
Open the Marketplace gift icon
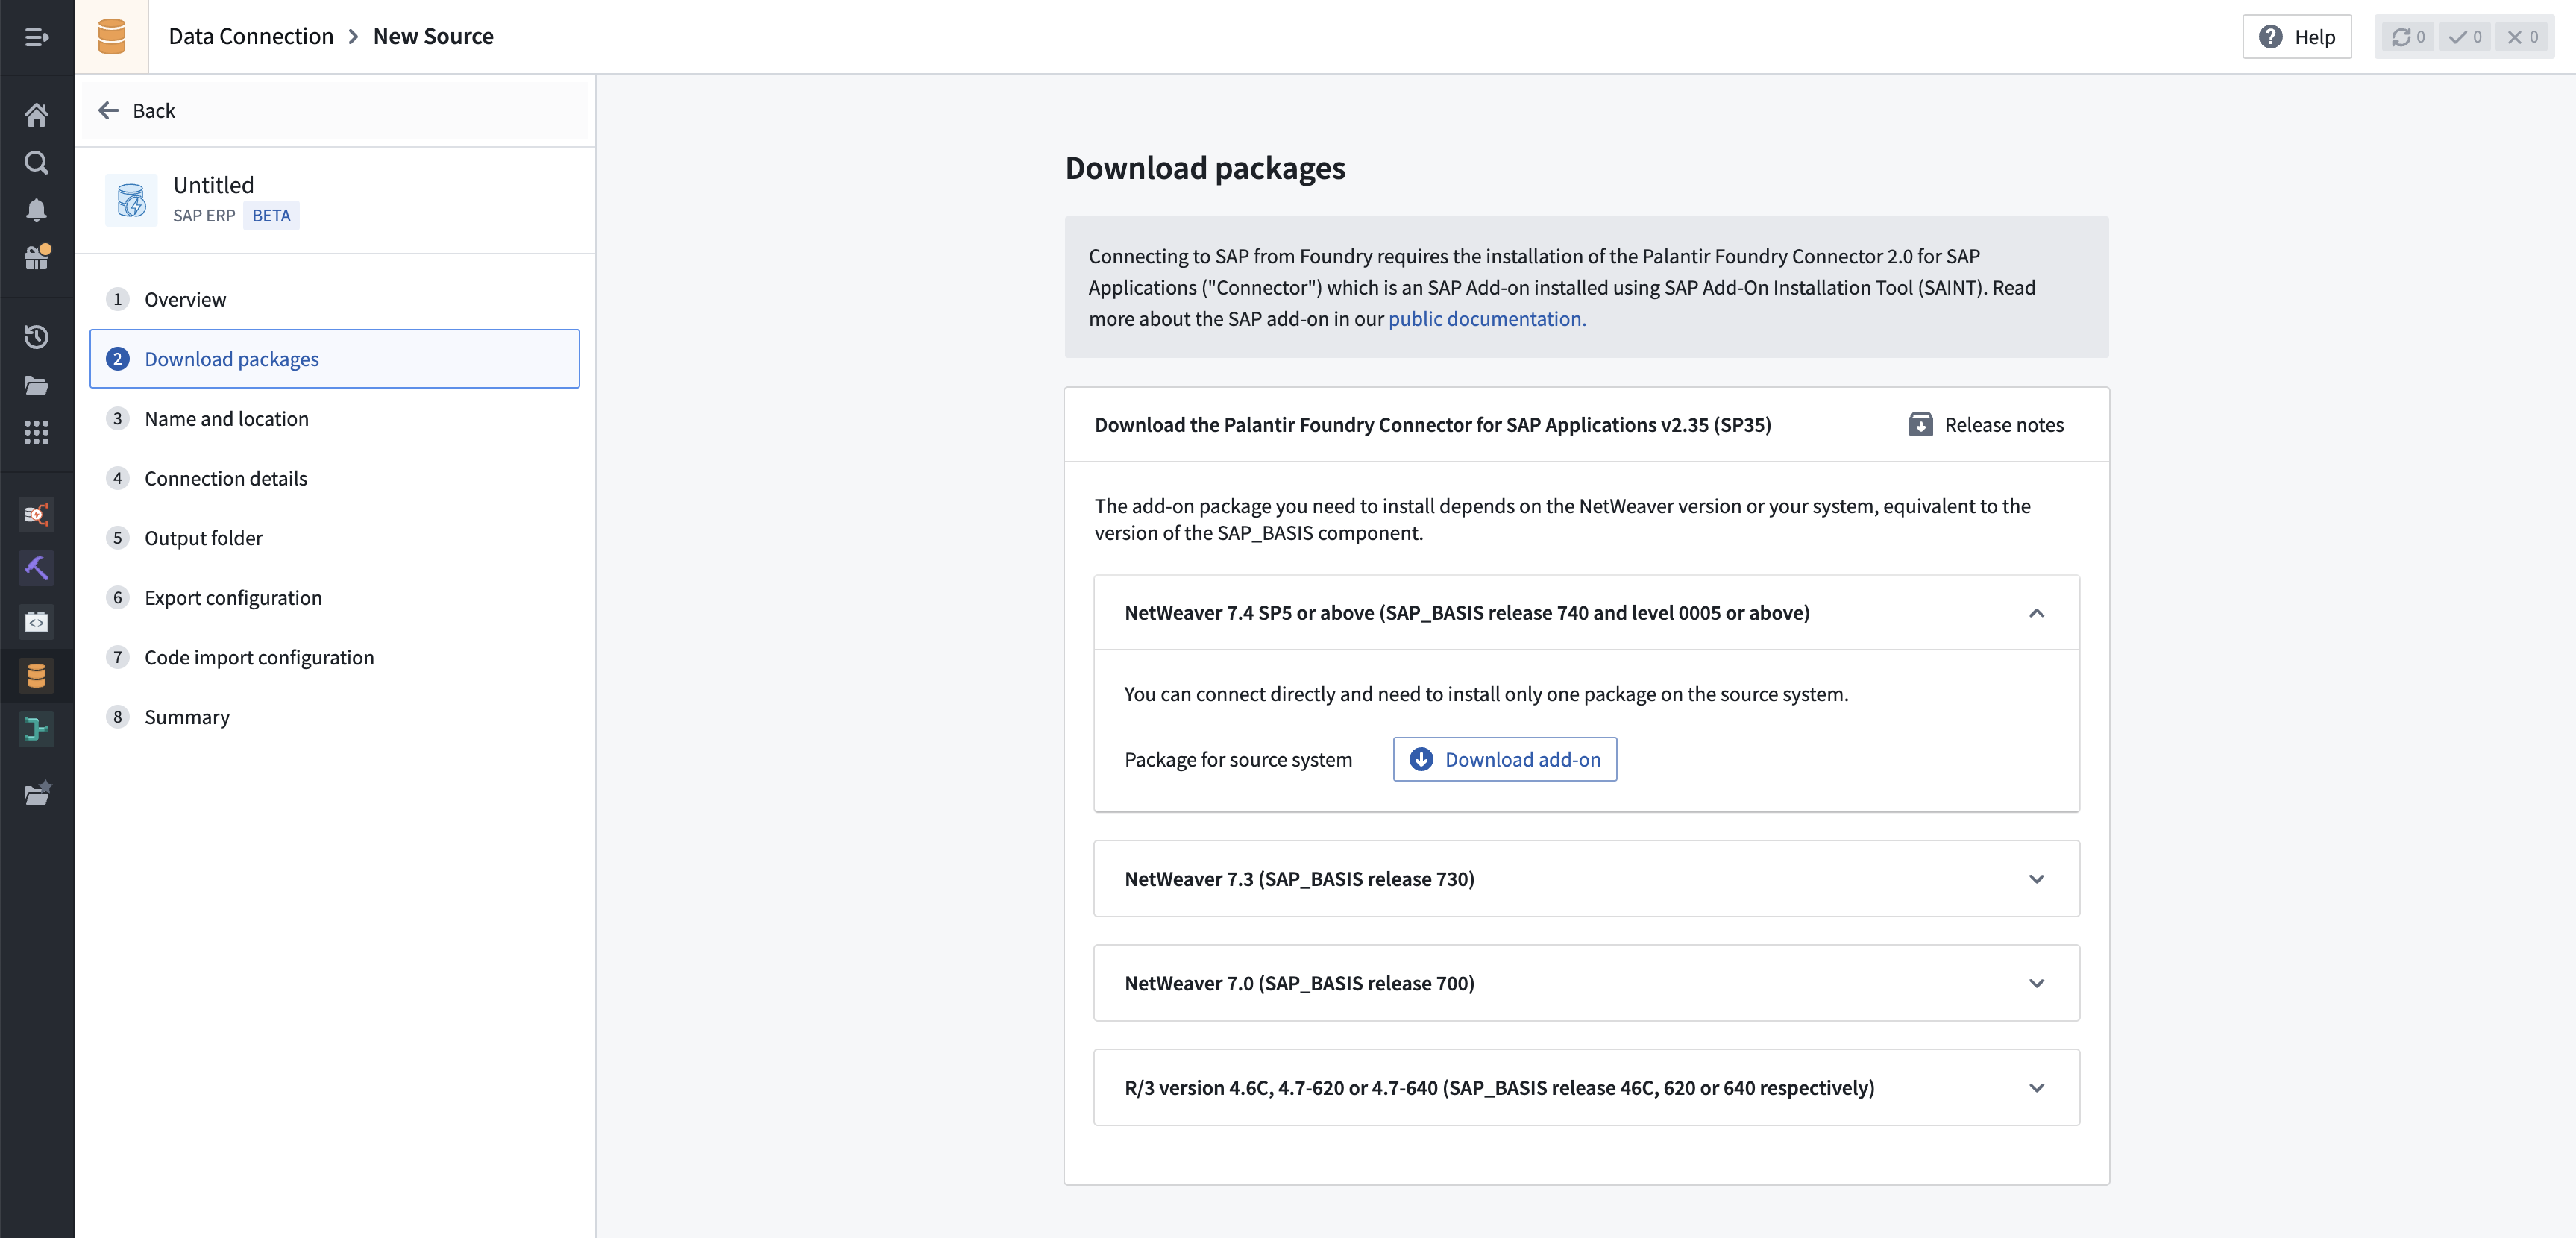click(37, 258)
